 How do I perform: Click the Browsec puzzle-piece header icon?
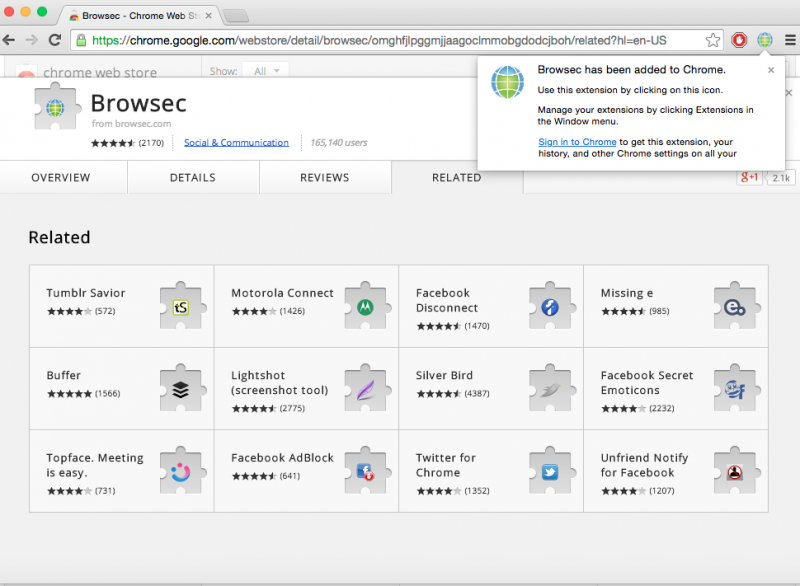(57, 107)
